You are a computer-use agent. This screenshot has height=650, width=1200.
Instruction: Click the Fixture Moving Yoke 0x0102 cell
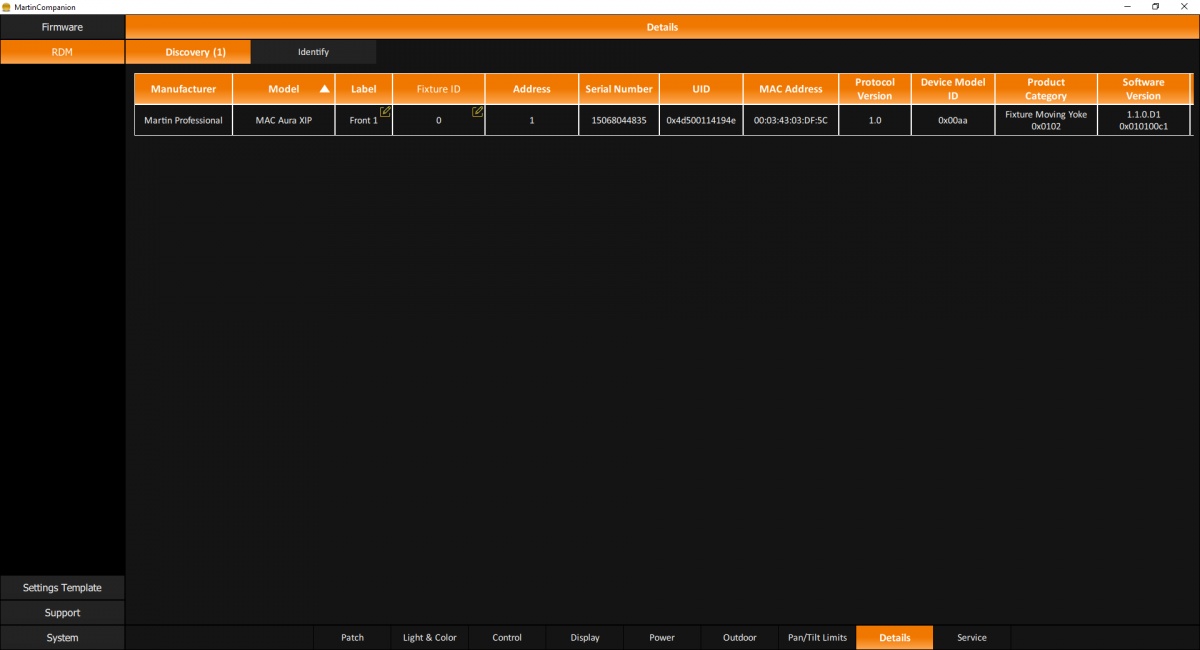(1046, 120)
